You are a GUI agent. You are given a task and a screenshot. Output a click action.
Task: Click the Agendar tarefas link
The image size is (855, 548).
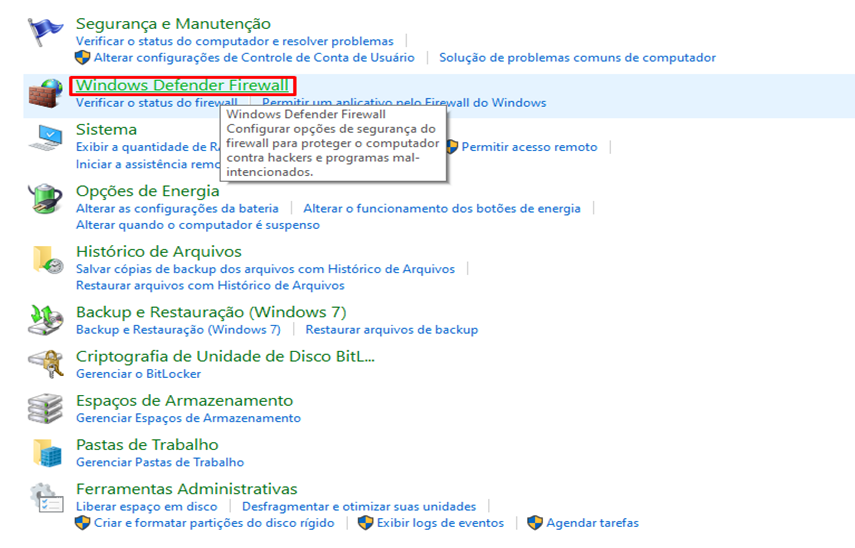click(x=592, y=523)
